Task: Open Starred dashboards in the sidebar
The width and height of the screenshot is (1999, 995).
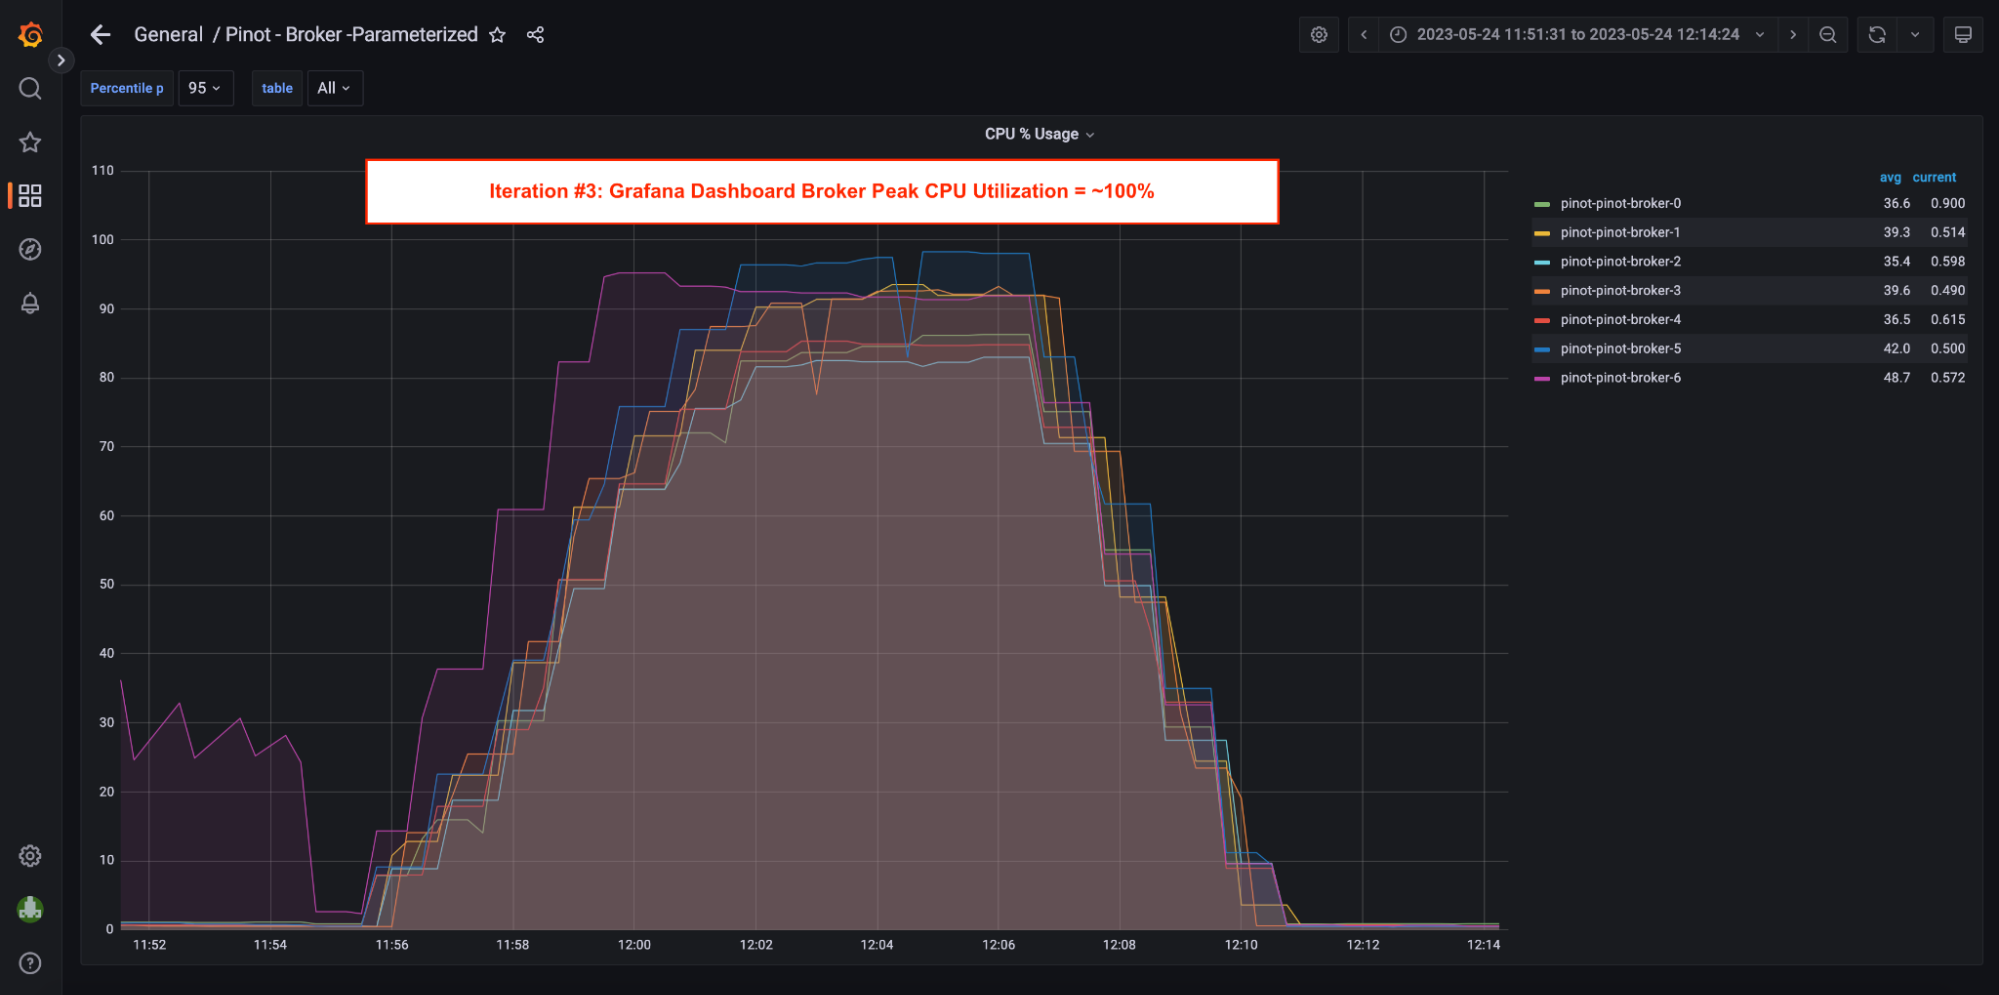Action: [x=30, y=142]
